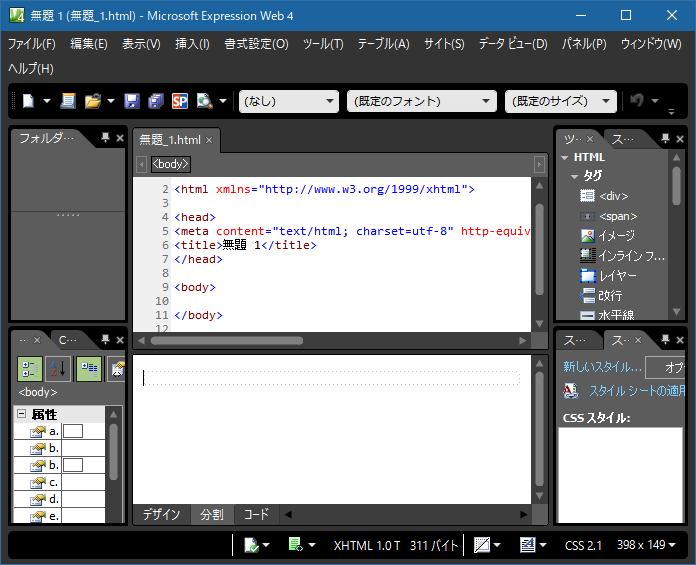
Task: Toggle show set properties on top
Action: [89, 369]
